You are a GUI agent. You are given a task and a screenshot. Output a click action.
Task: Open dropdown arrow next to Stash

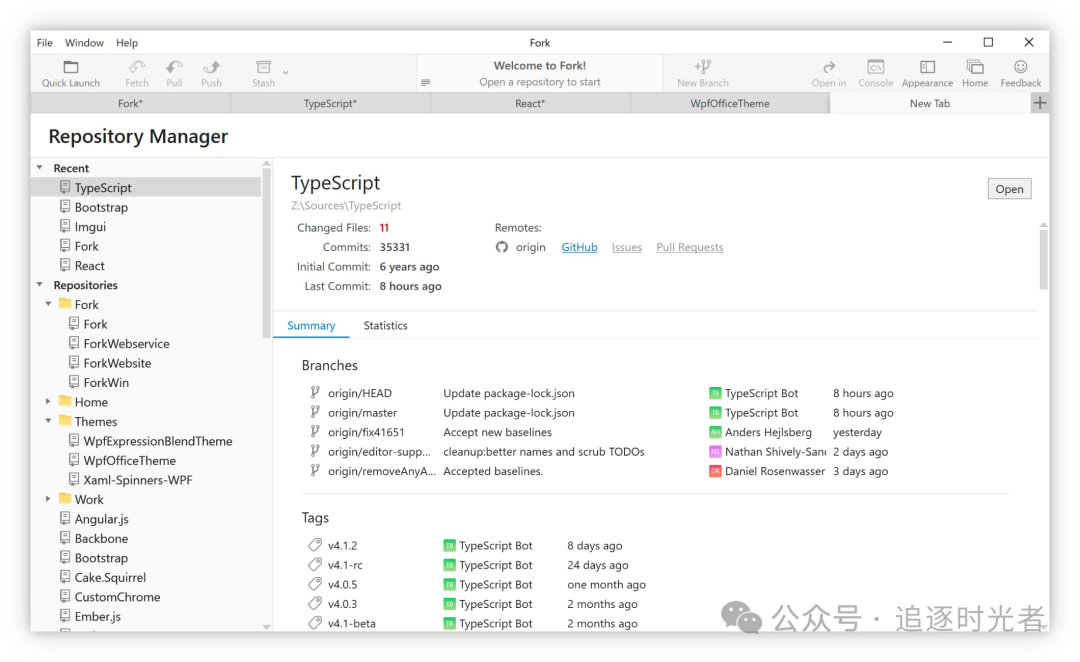pyautogui.click(x=286, y=72)
